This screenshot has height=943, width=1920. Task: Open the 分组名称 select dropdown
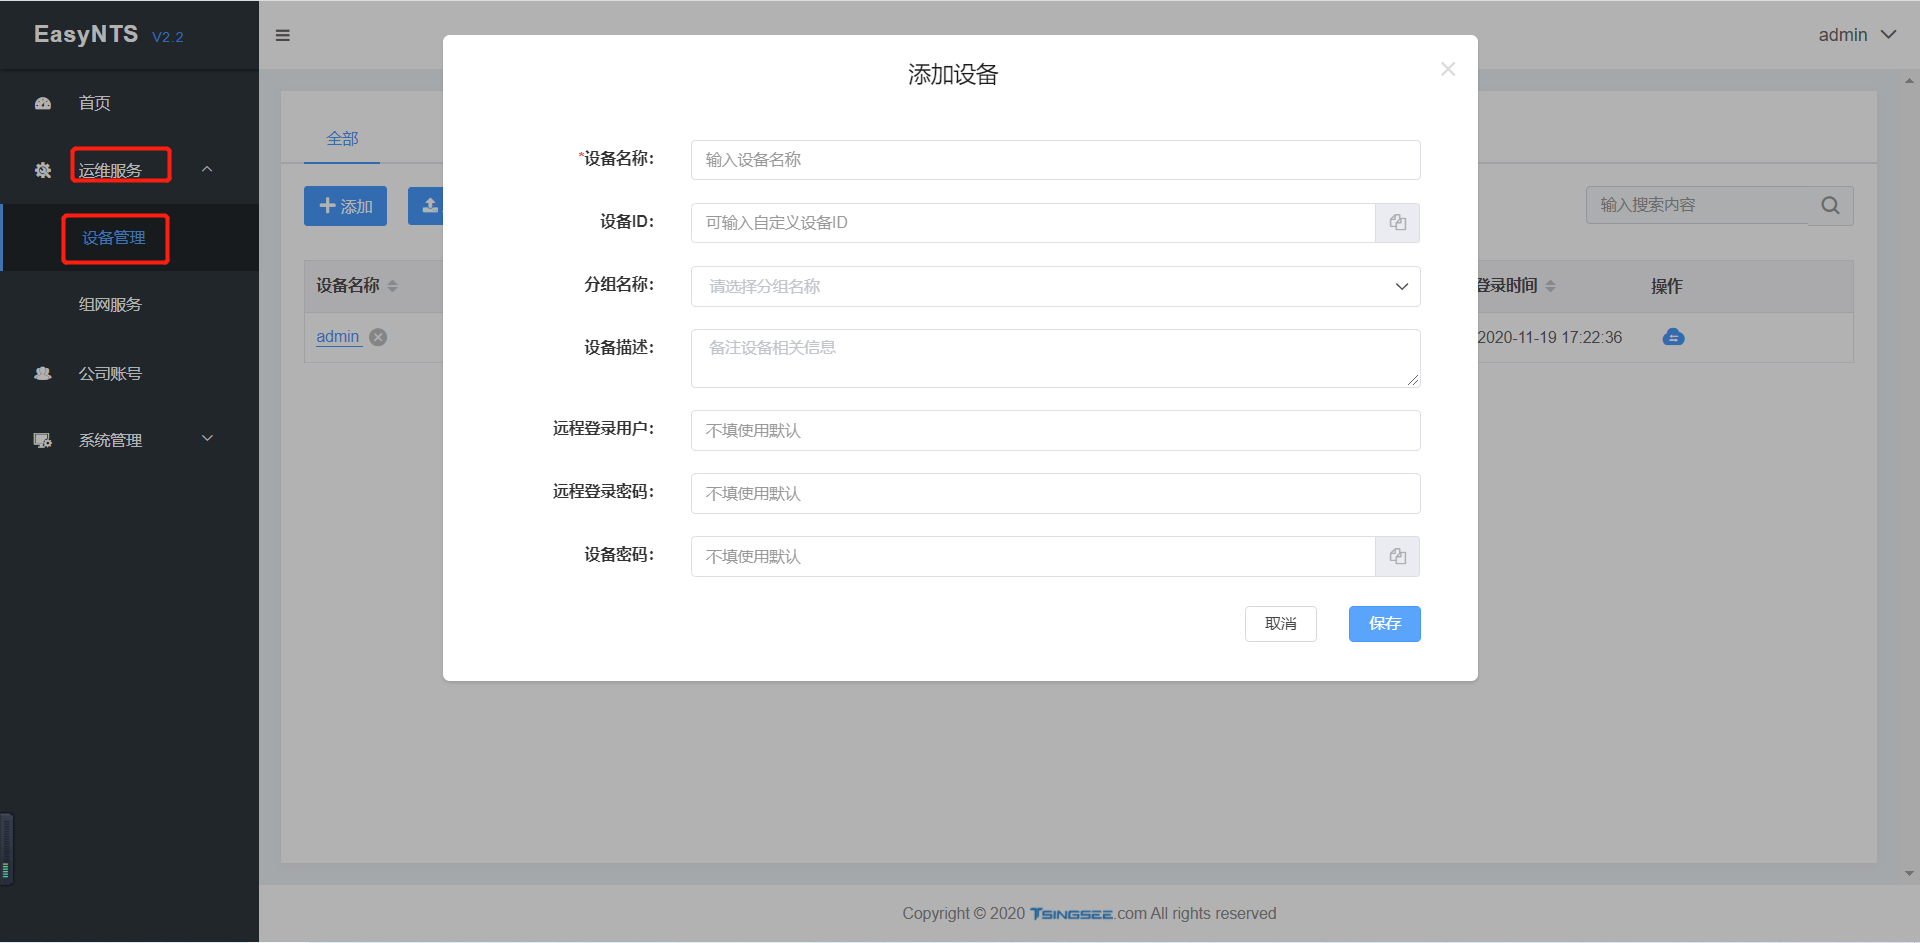(1056, 286)
